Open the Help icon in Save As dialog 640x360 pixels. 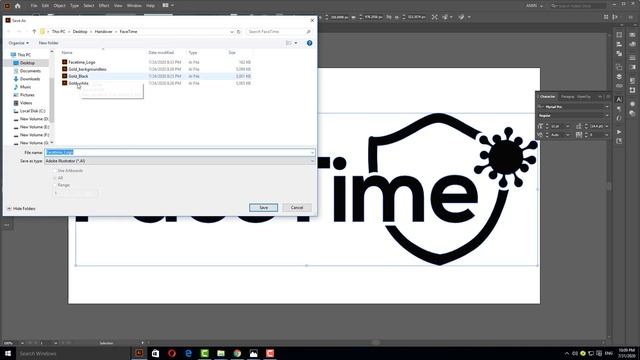point(309,43)
